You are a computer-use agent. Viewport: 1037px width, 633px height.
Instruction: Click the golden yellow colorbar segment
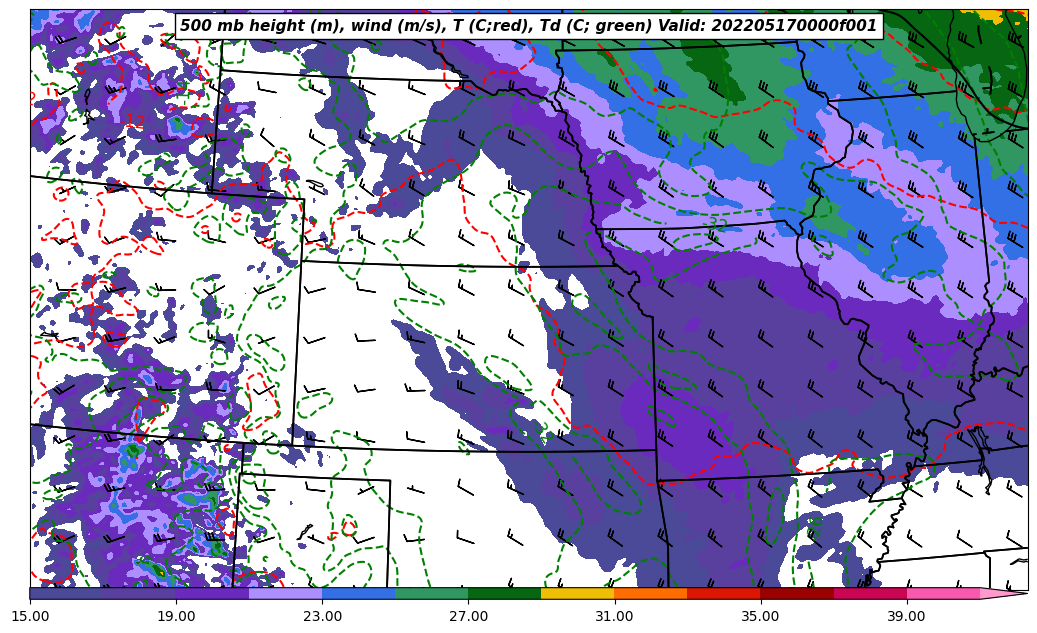[x=577, y=593]
